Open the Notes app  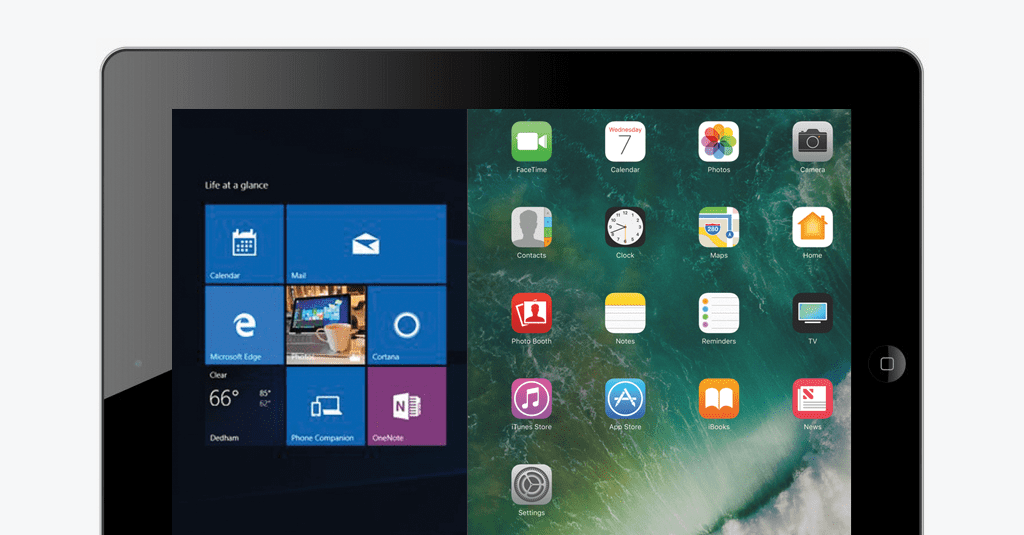625,313
